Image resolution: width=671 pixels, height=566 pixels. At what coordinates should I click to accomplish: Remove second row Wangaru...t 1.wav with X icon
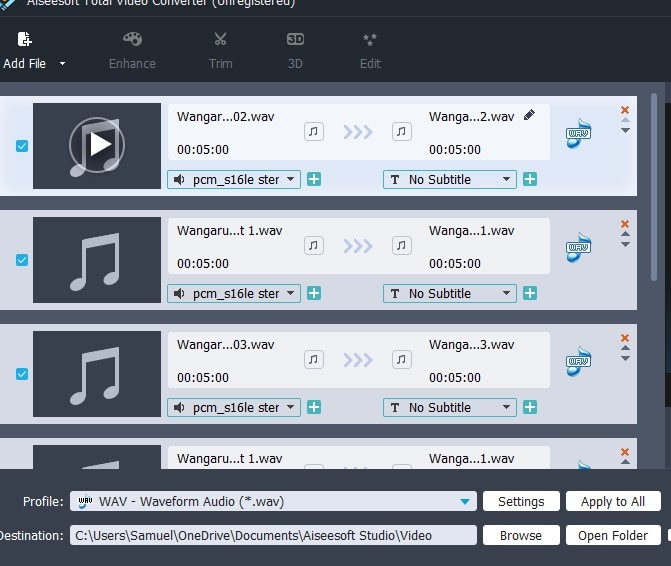coord(625,224)
